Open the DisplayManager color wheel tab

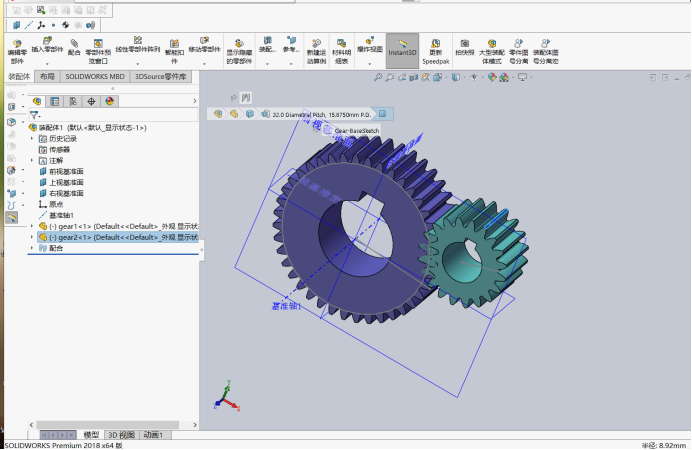[x=109, y=101]
